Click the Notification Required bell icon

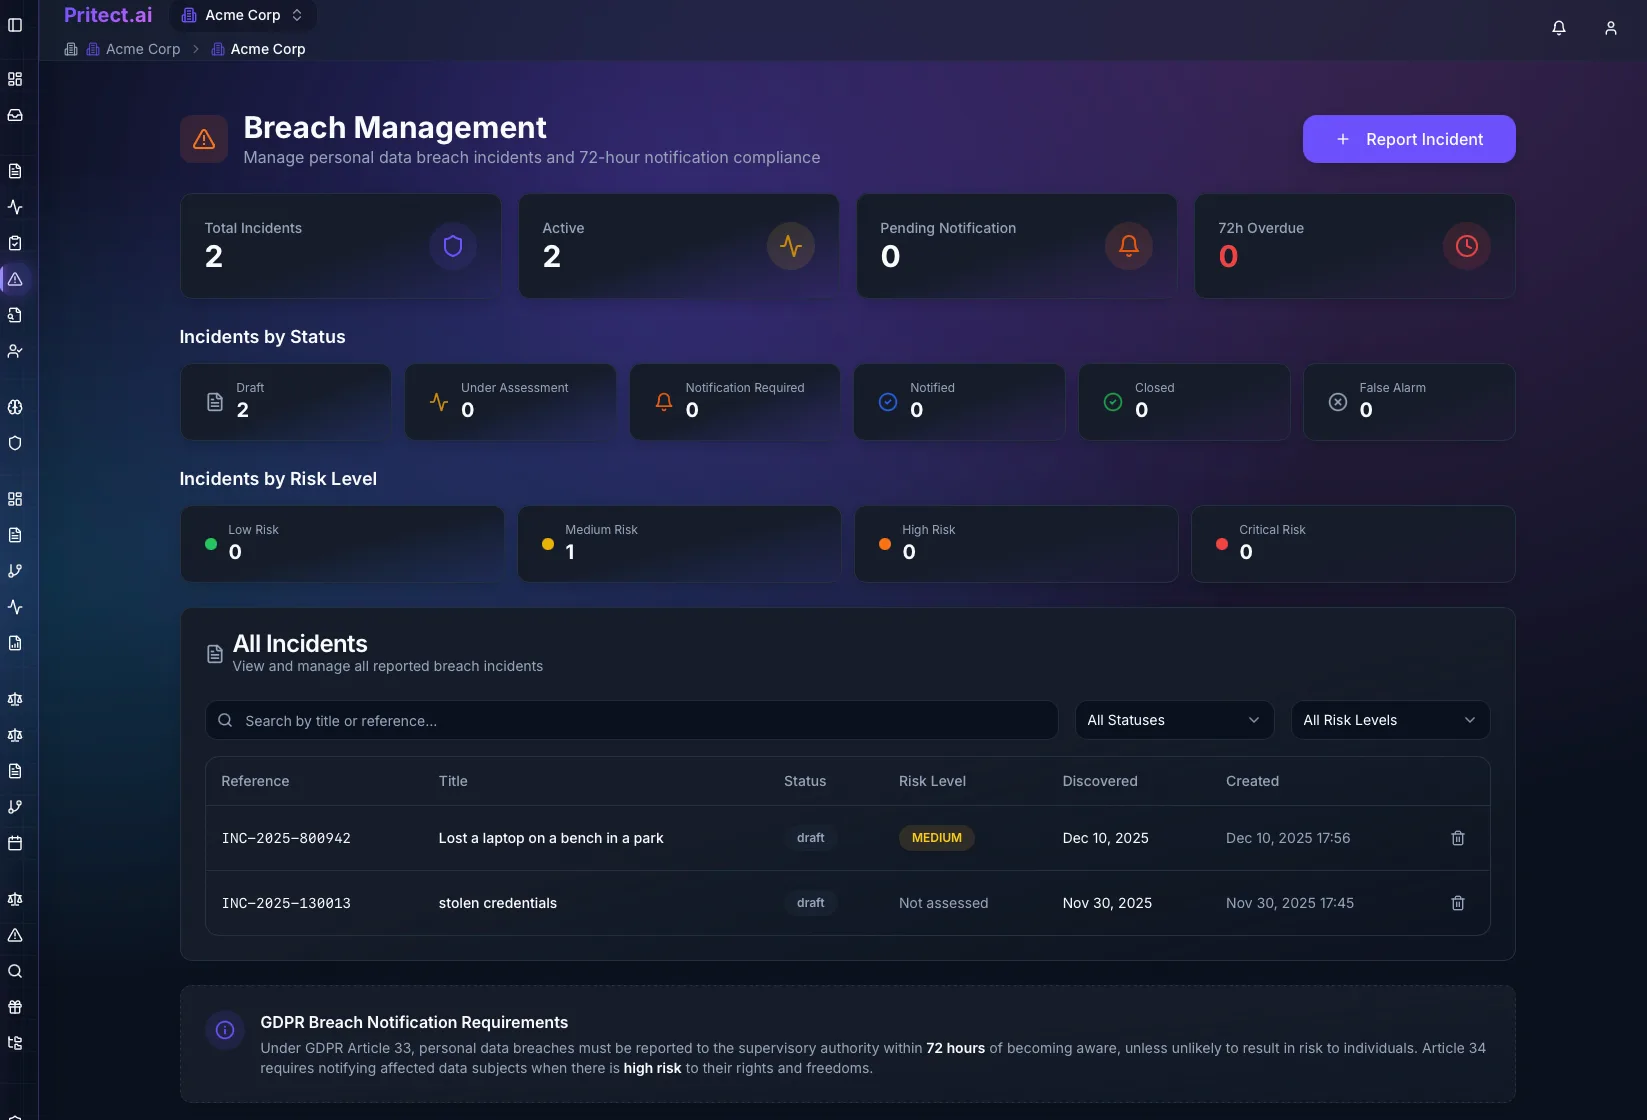pos(664,402)
